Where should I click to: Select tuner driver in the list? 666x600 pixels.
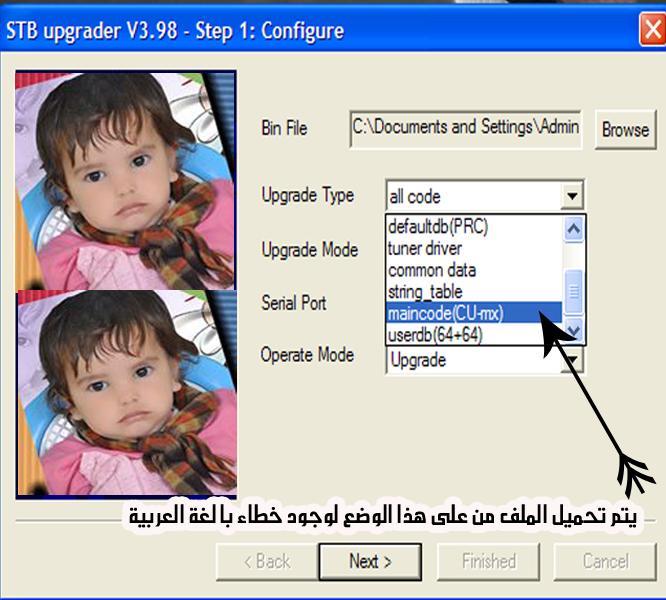pos(474,248)
